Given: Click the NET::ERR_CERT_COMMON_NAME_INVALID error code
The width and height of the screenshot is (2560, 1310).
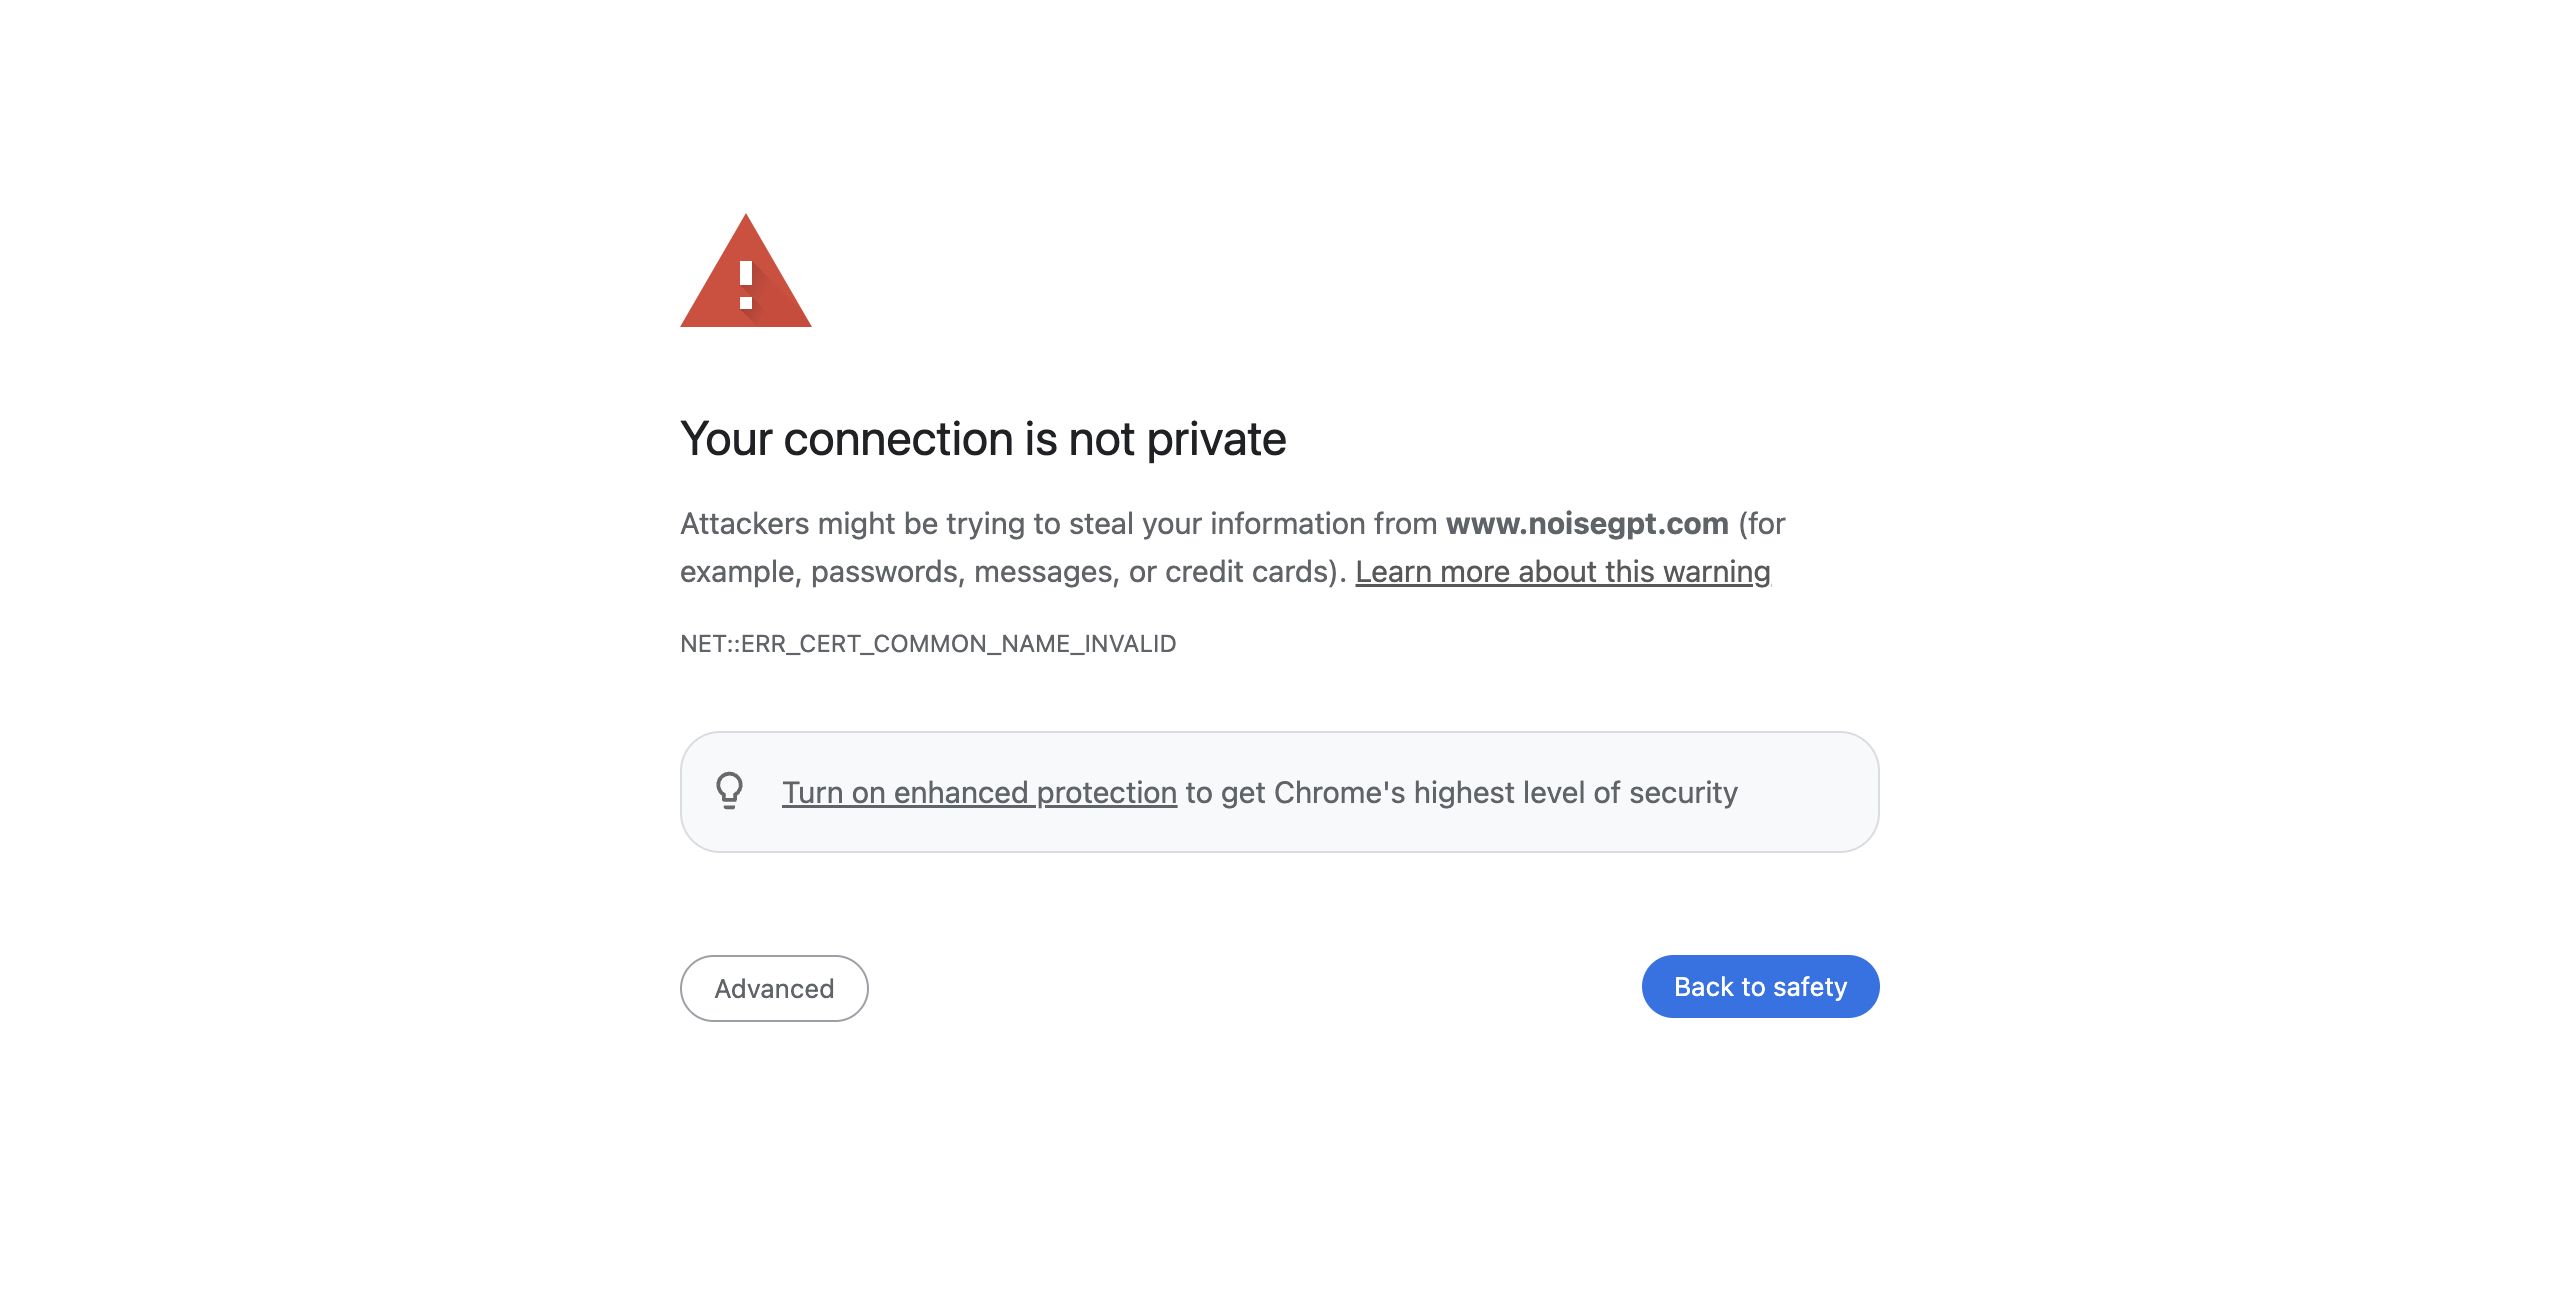Looking at the screenshot, I should (x=928, y=643).
